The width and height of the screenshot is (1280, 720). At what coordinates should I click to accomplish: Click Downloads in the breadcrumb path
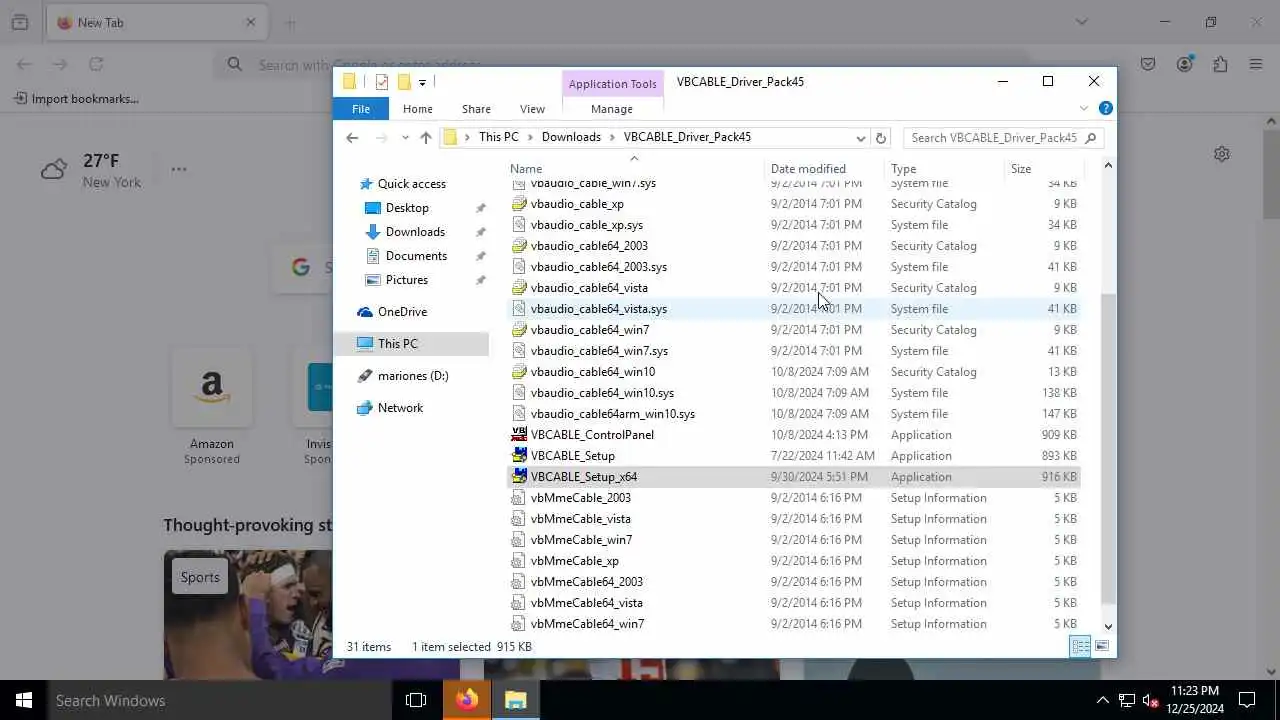click(571, 137)
